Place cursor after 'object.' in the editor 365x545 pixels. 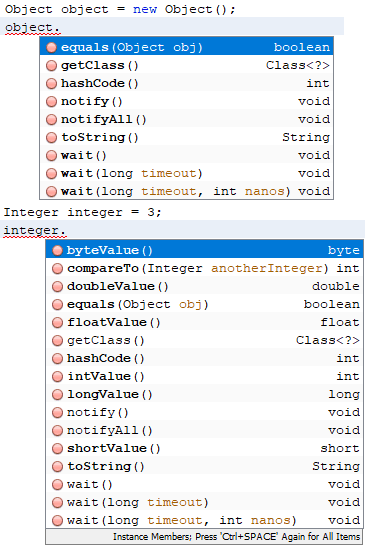coord(61,27)
